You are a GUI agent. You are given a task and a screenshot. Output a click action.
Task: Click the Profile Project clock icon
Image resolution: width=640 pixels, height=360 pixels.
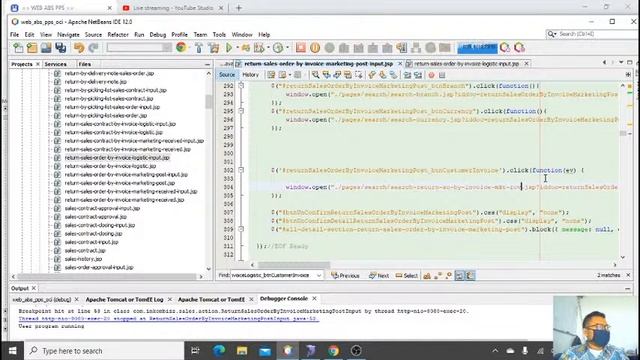(278, 48)
